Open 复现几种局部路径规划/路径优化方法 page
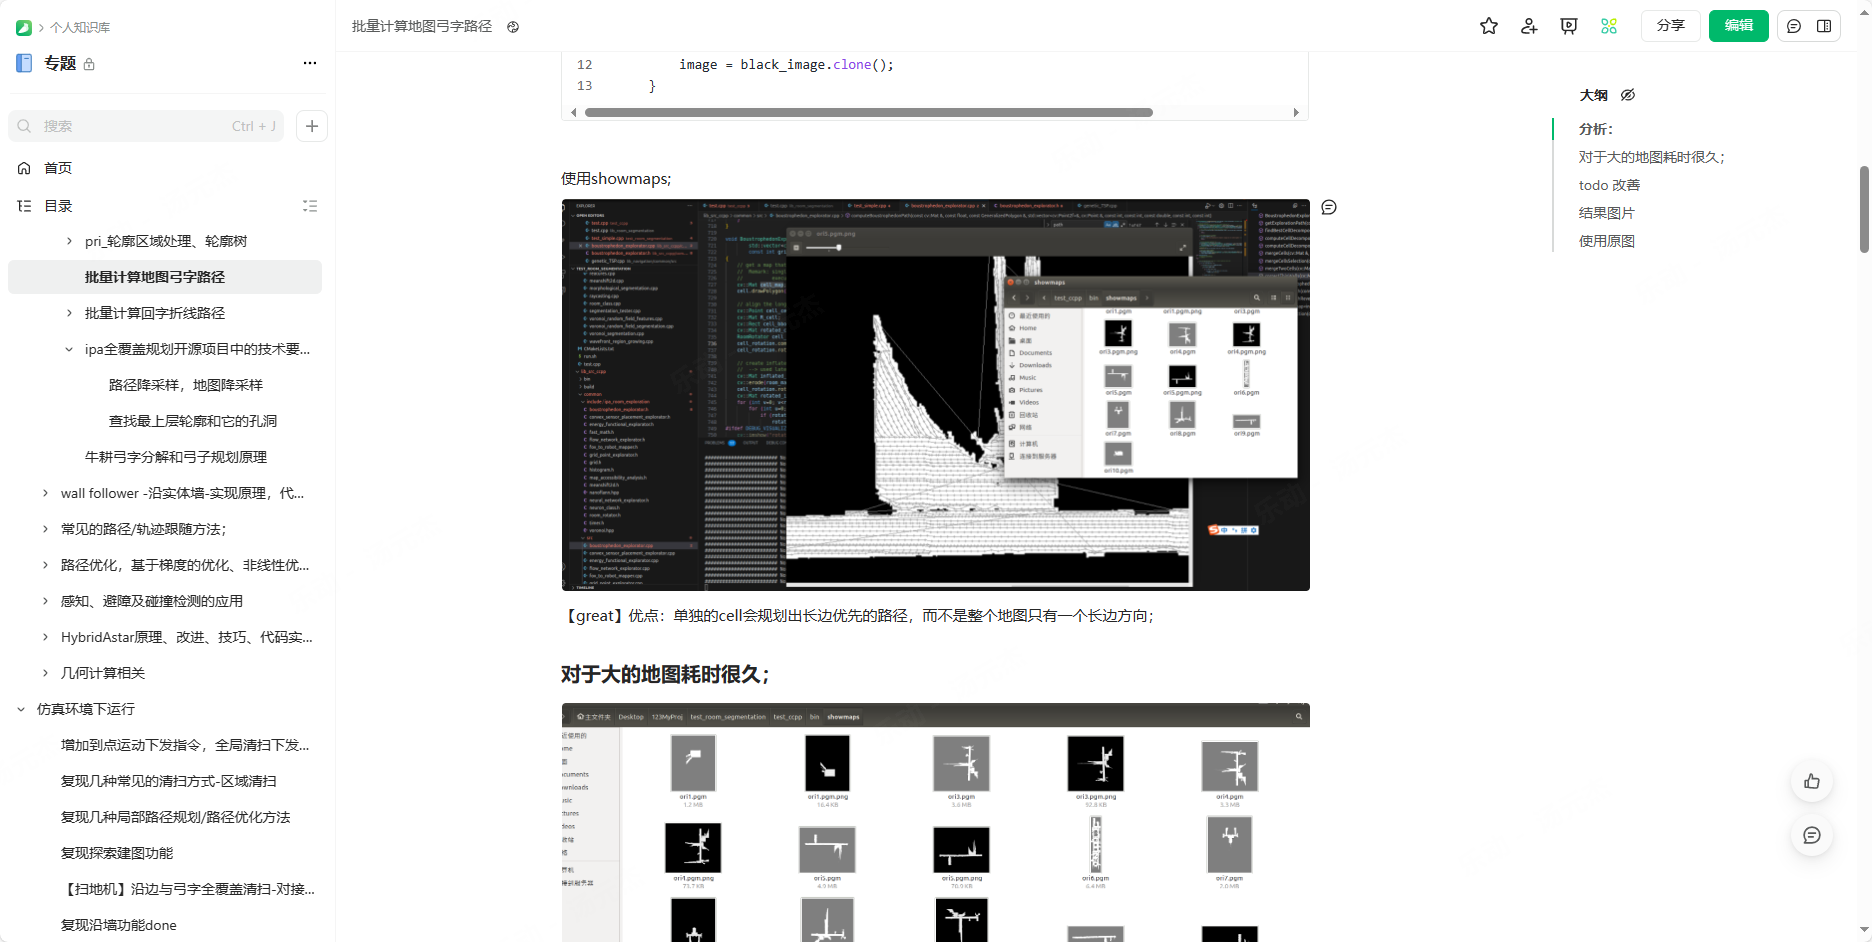1872x942 pixels. click(x=176, y=817)
